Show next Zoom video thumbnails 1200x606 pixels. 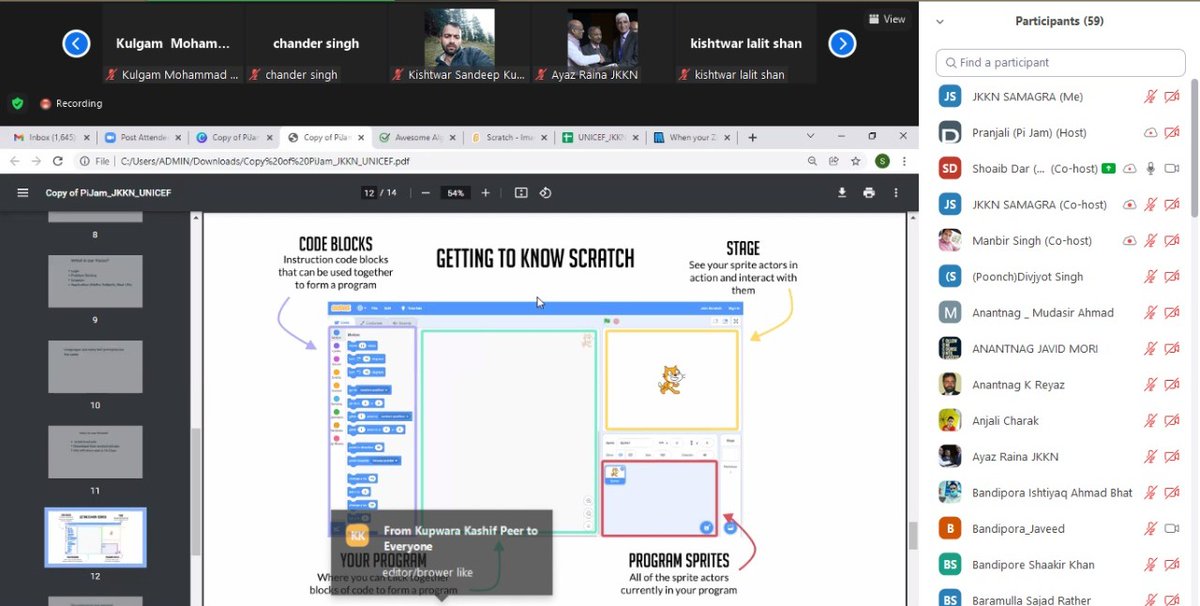point(842,43)
